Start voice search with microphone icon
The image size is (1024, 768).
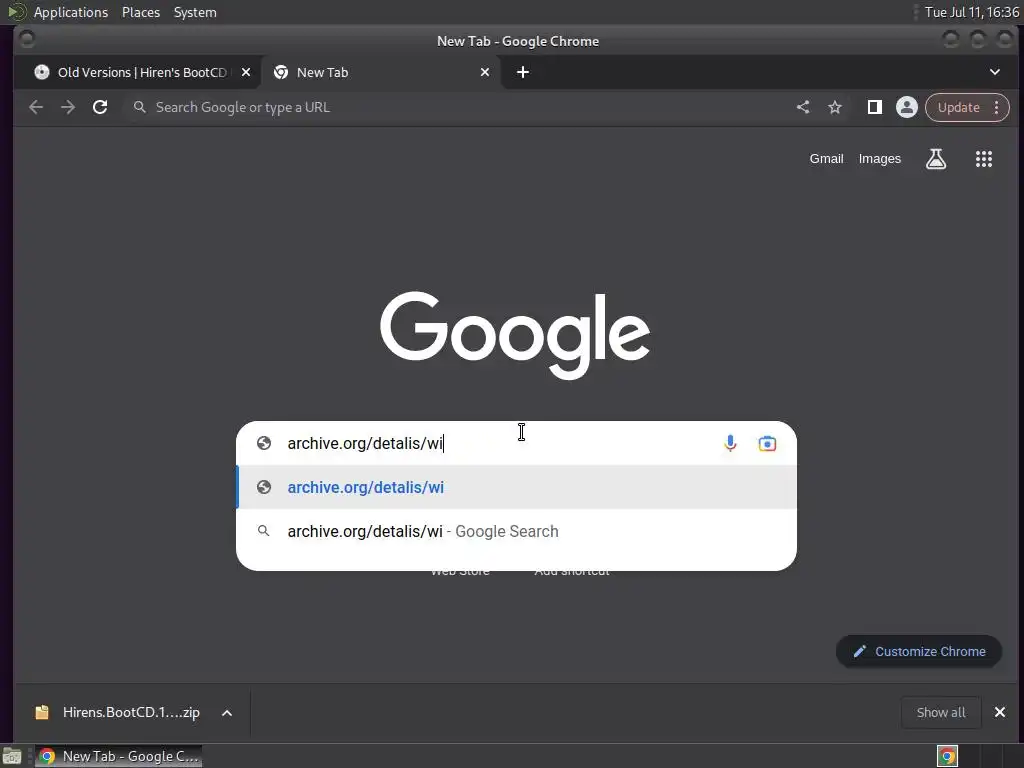[730, 443]
